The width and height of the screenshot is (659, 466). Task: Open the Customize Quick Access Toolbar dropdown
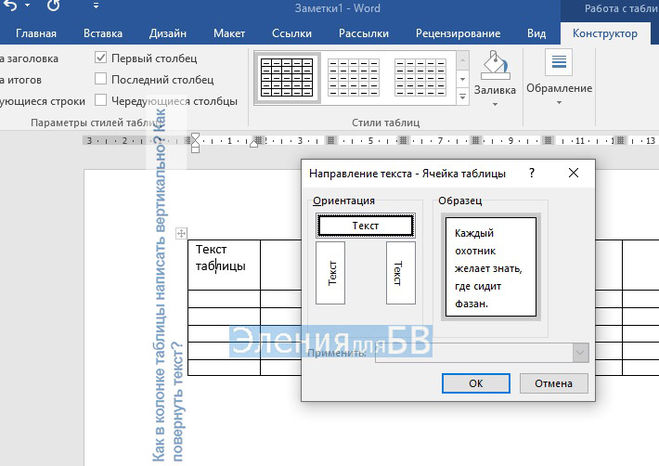pyautogui.click(x=96, y=5)
